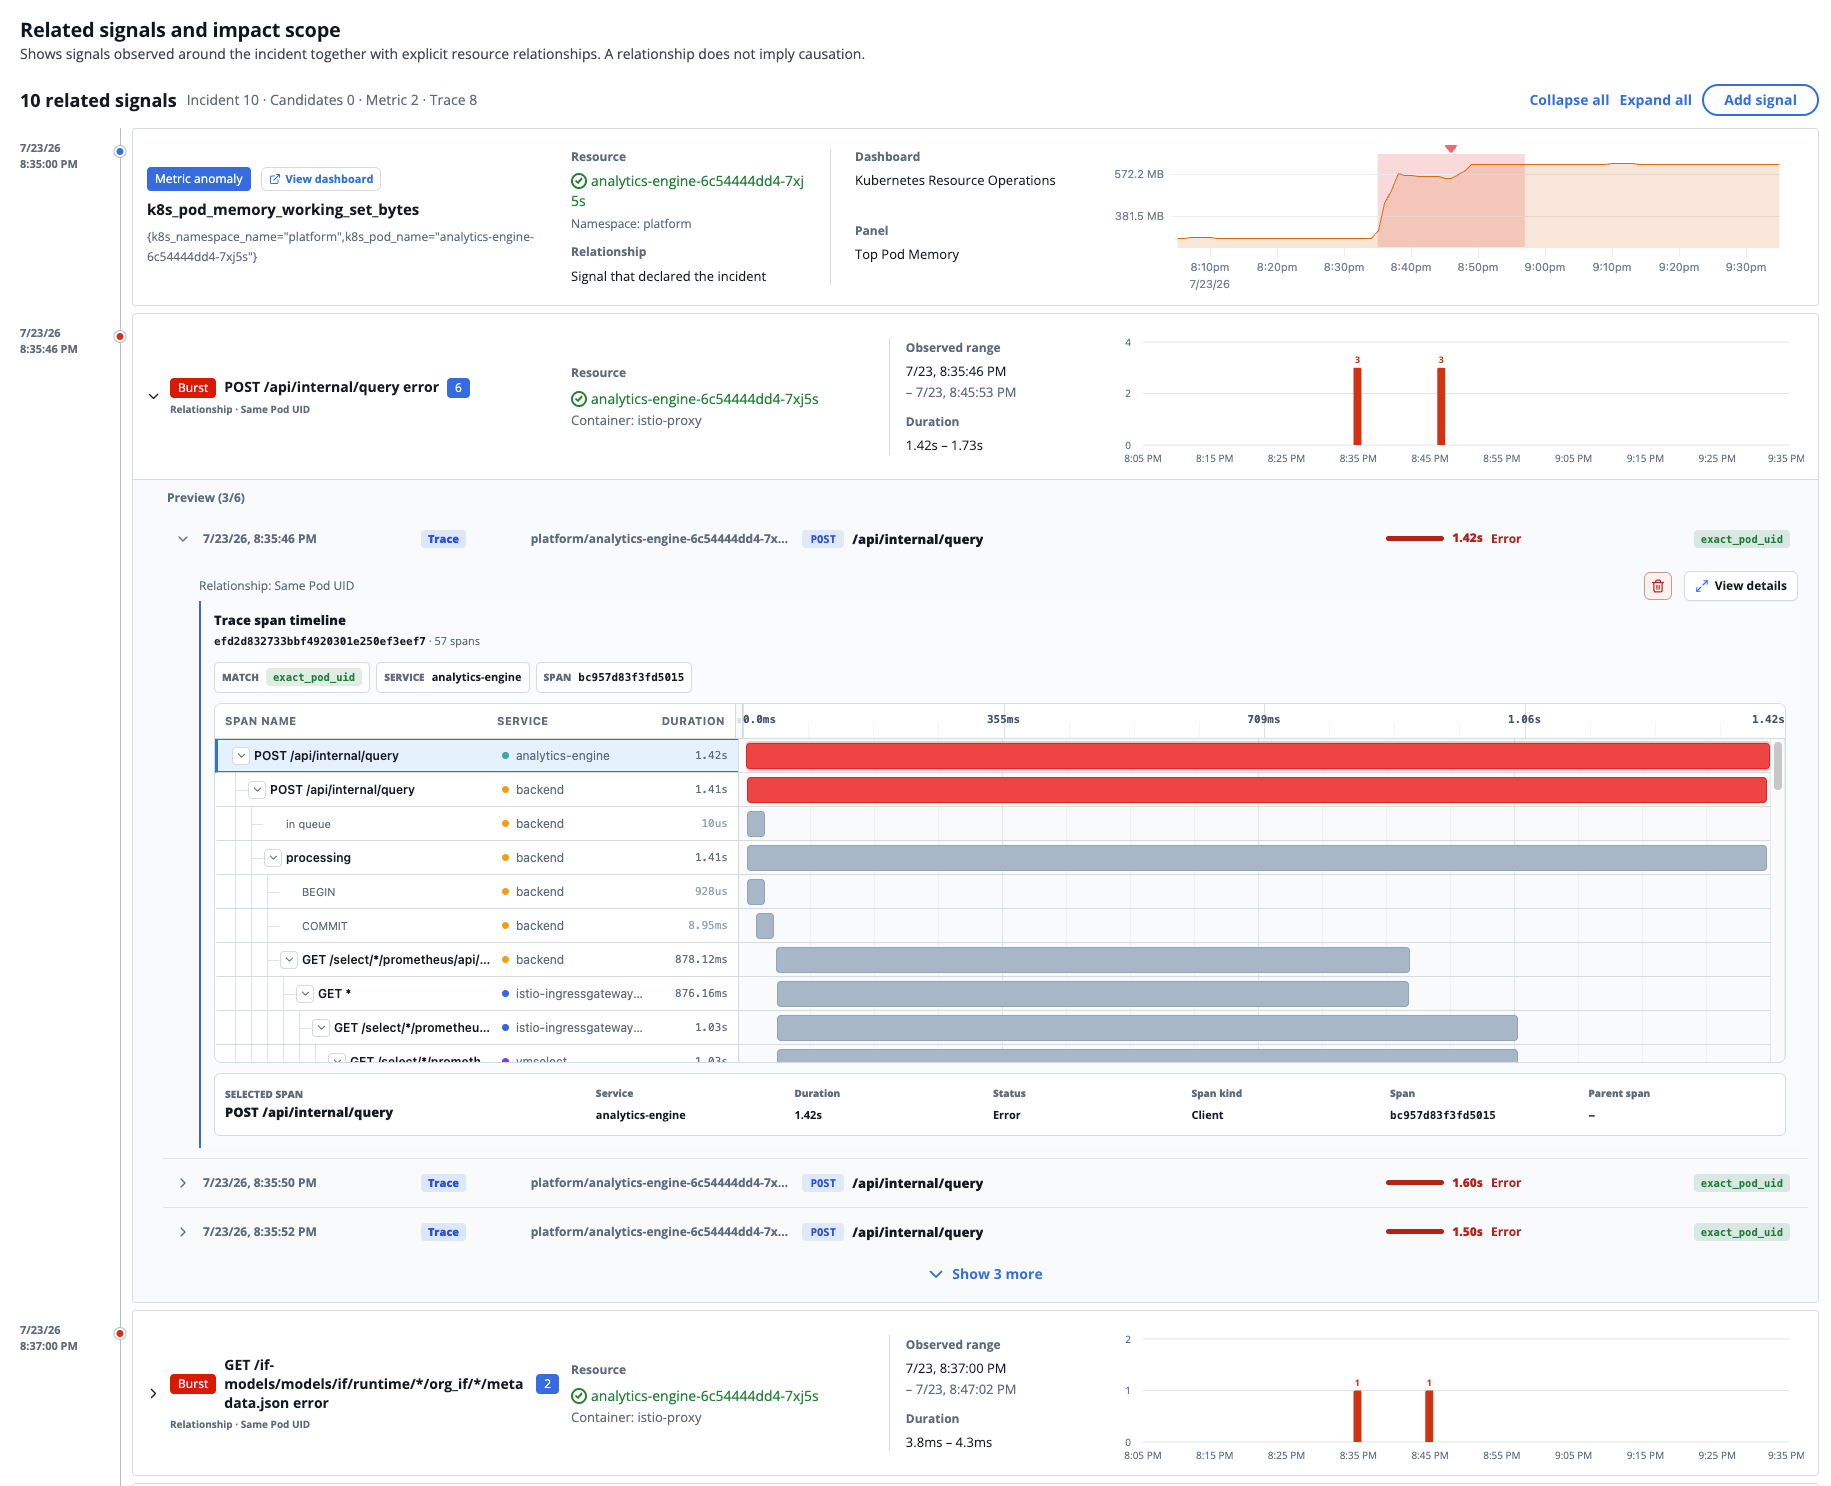The height and width of the screenshot is (1486, 1831).
Task: Collapse the istio-ingressgateway GET /select/*/prometheu span
Action: (x=321, y=1028)
